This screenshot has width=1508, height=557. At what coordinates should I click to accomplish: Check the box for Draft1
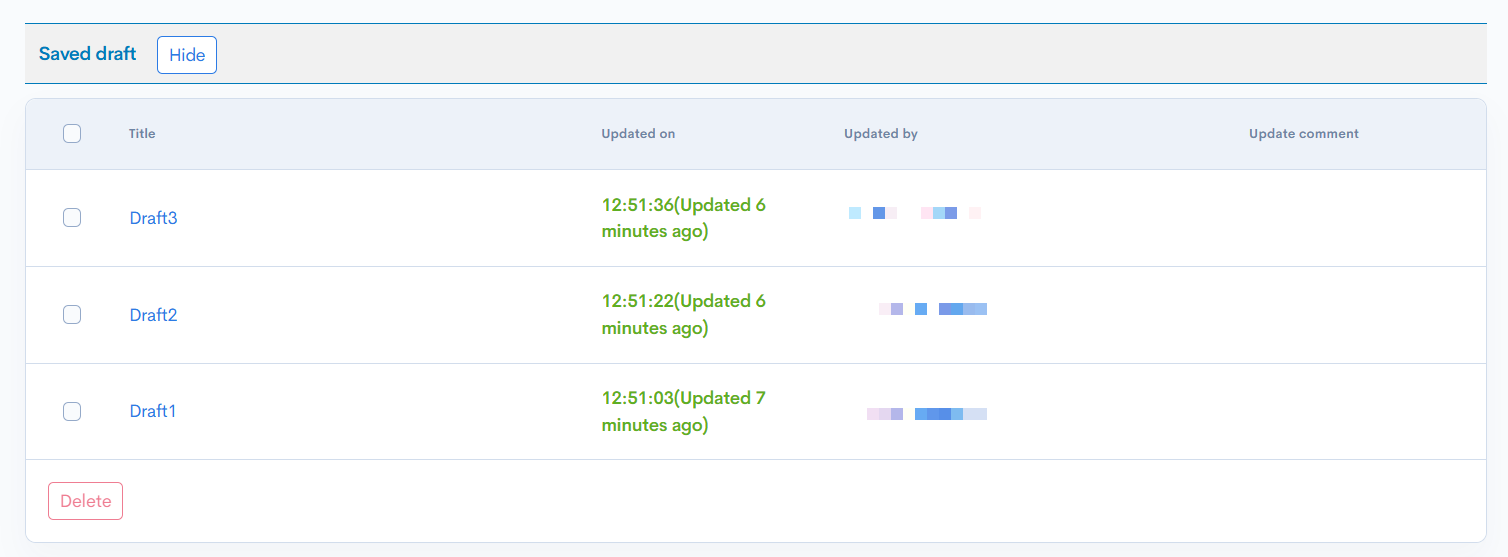tap(72, 411)
